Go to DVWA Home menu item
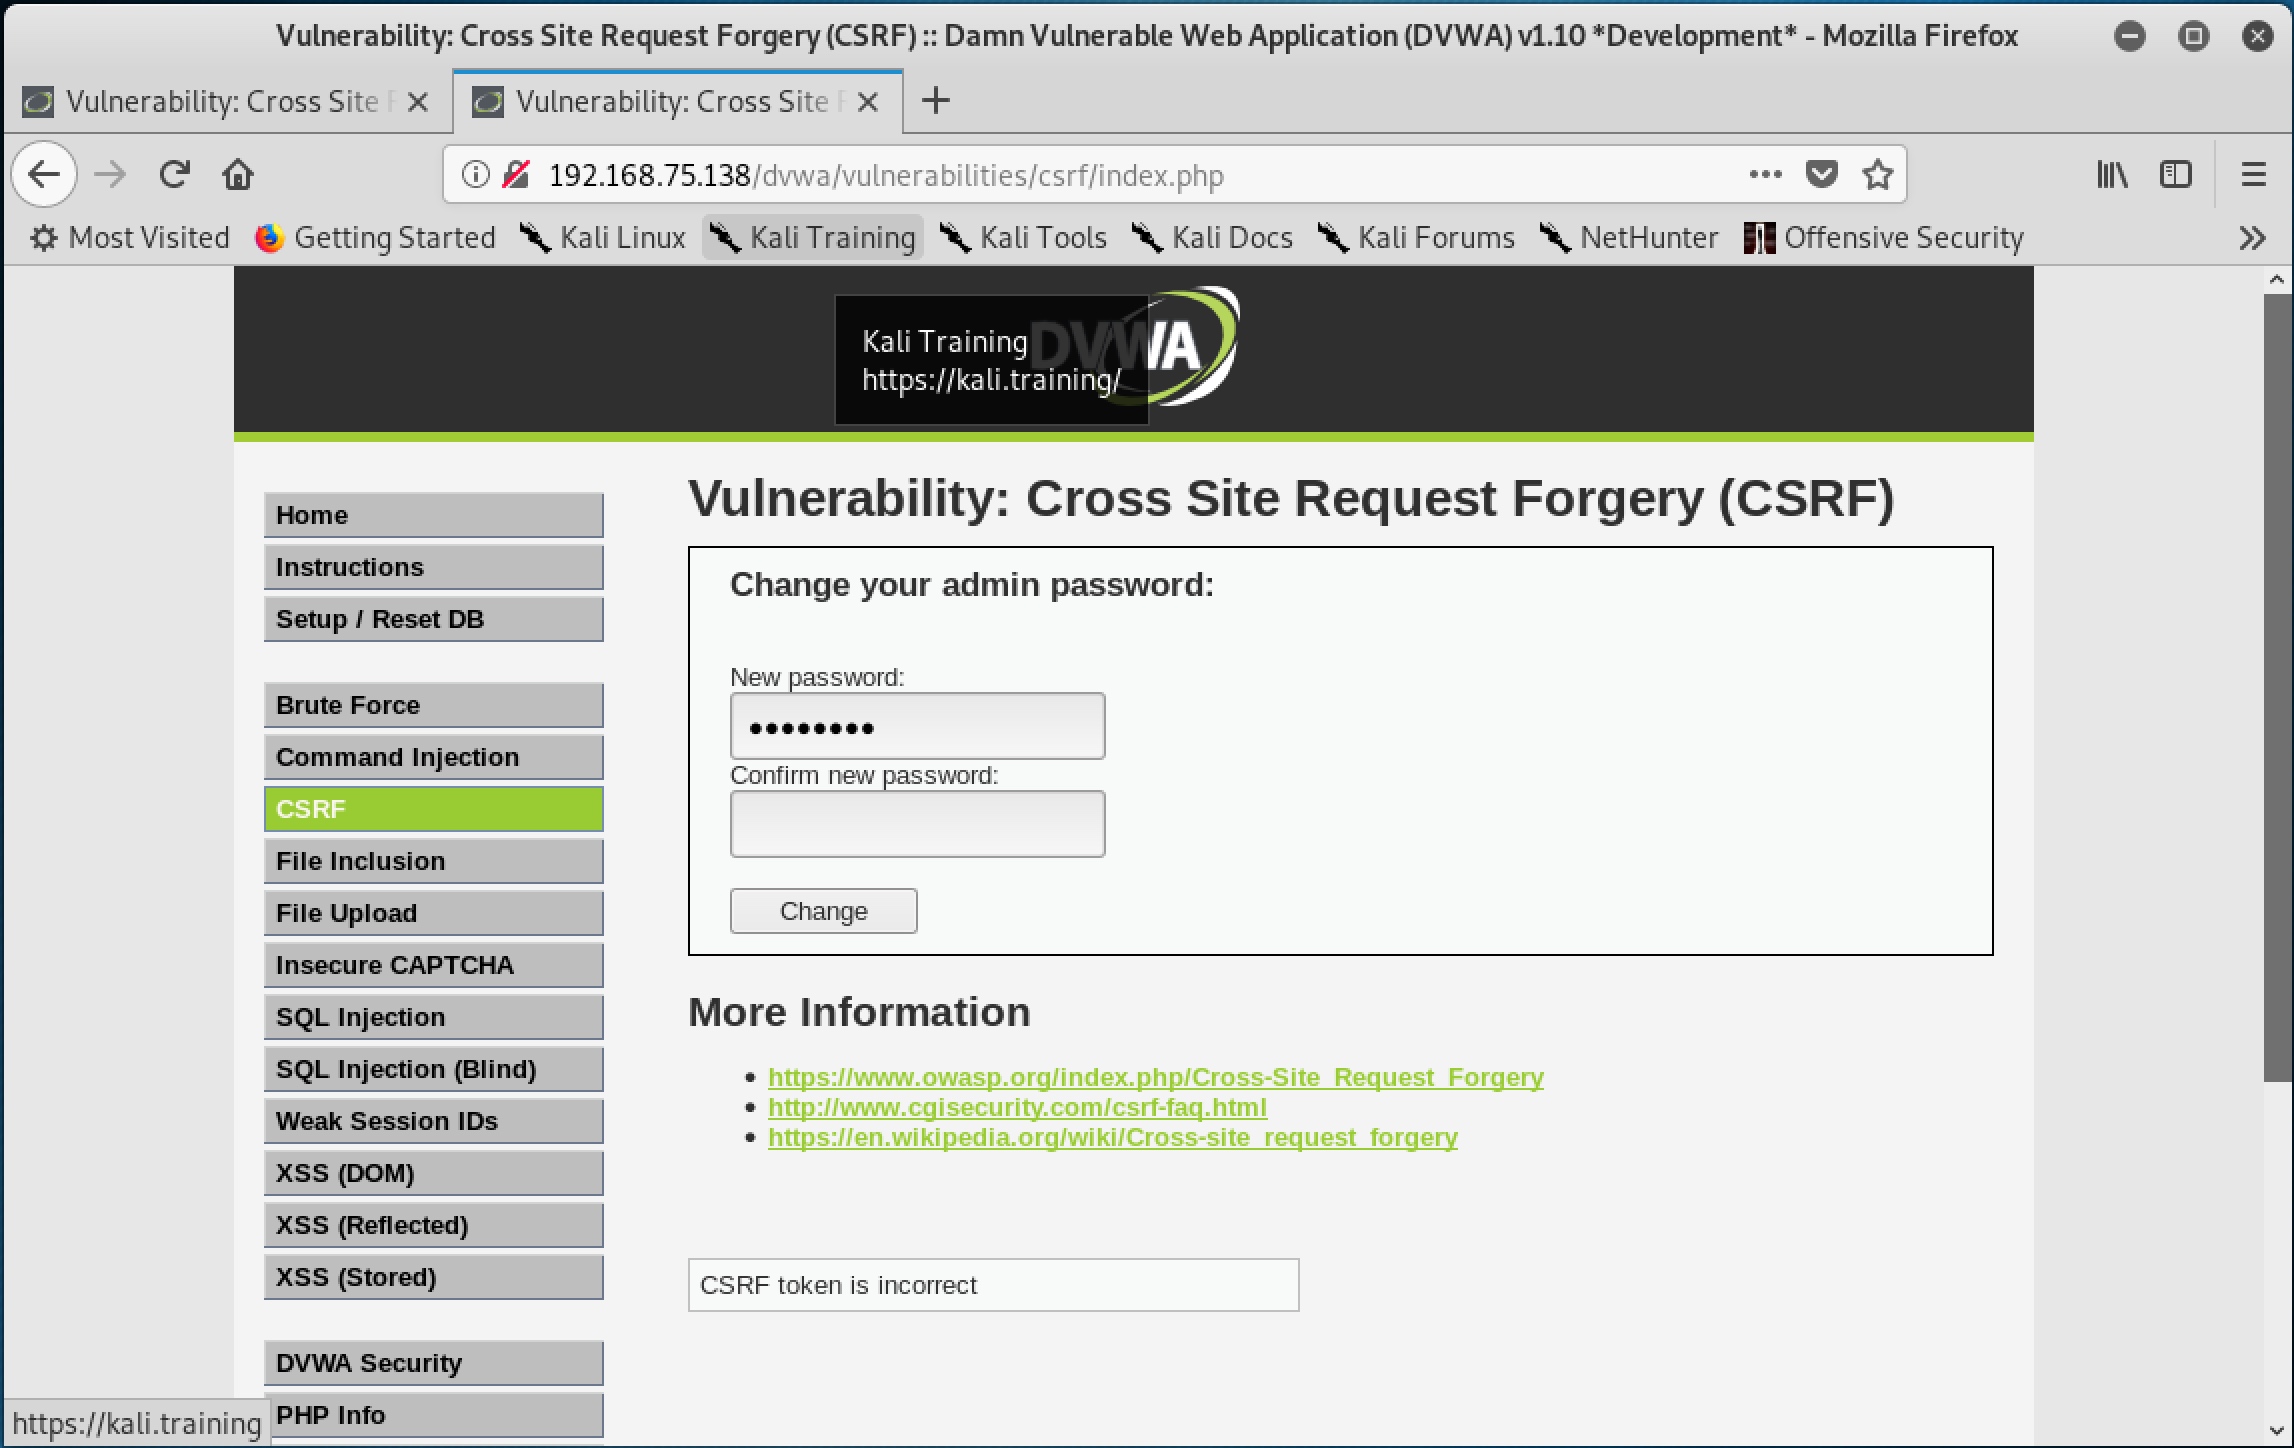The height and width of the screenshot is (1448, 2294). (x=434, y=515)
